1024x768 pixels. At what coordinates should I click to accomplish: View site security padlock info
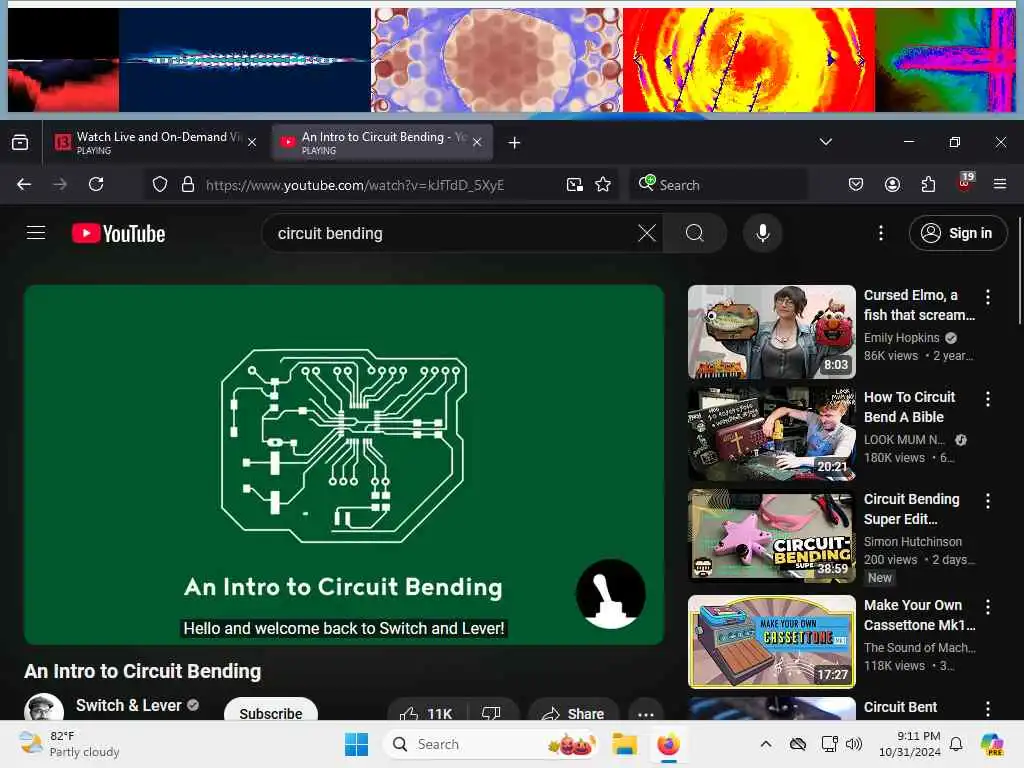(x=188, y=185)
